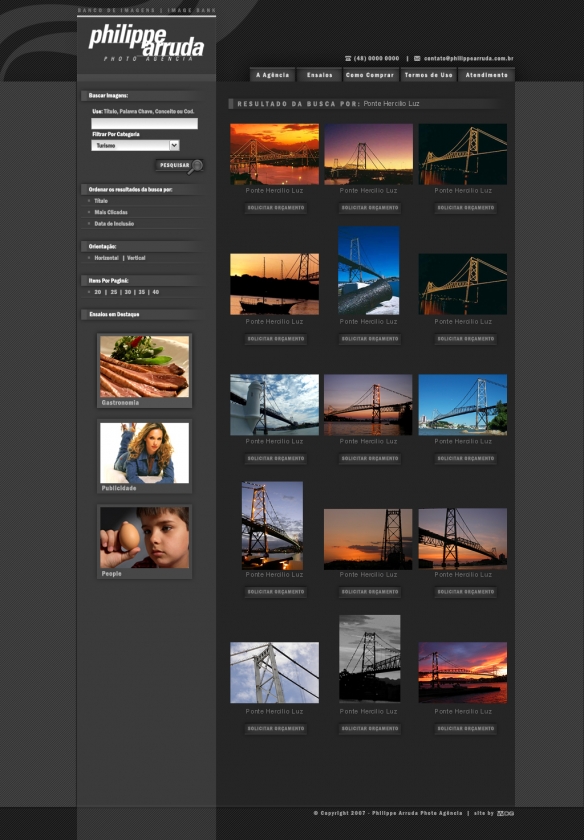The height and width of the screenshot is (840, 584).
Task: Request quote under the black-and-white bridge photo
Action: pos(370,729)
